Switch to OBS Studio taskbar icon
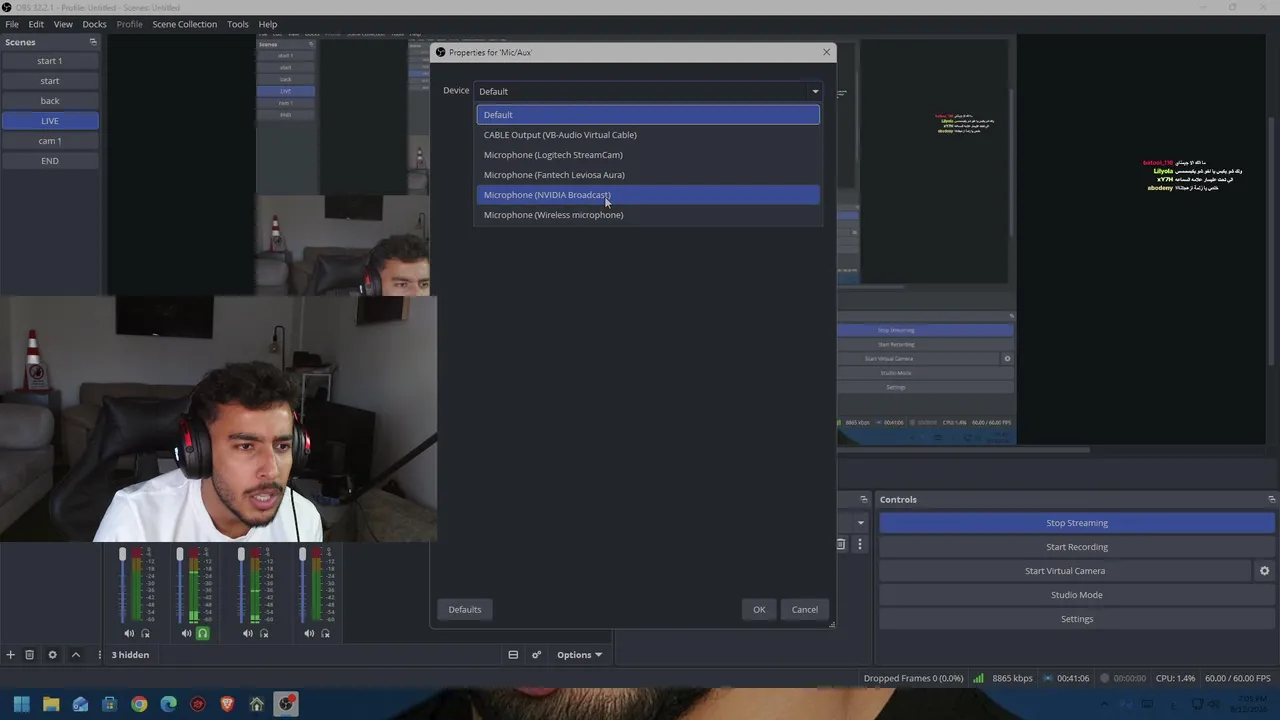The height and width of the screenshot is (720, 1280). [x=286, y=704]
